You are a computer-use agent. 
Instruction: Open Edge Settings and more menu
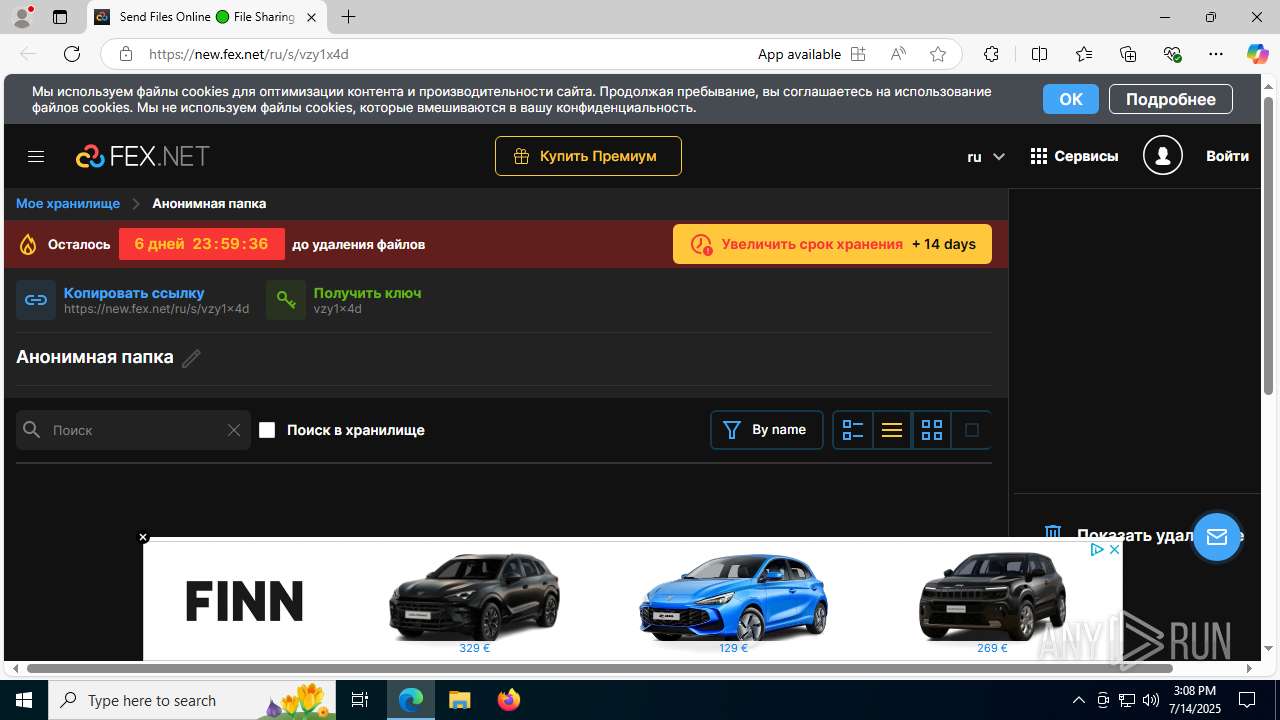pyautogui.click(x=1216, y=54)
